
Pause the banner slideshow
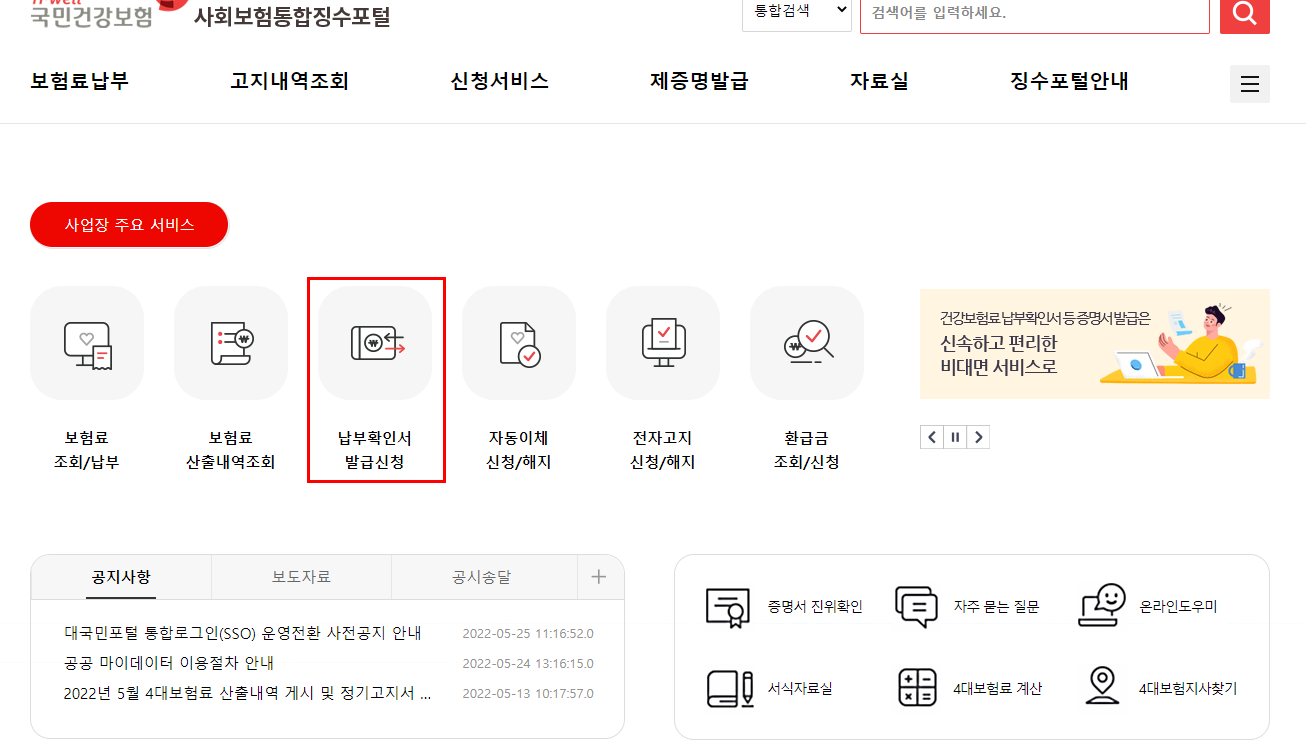pyautogui.click(x=955, y=437)
